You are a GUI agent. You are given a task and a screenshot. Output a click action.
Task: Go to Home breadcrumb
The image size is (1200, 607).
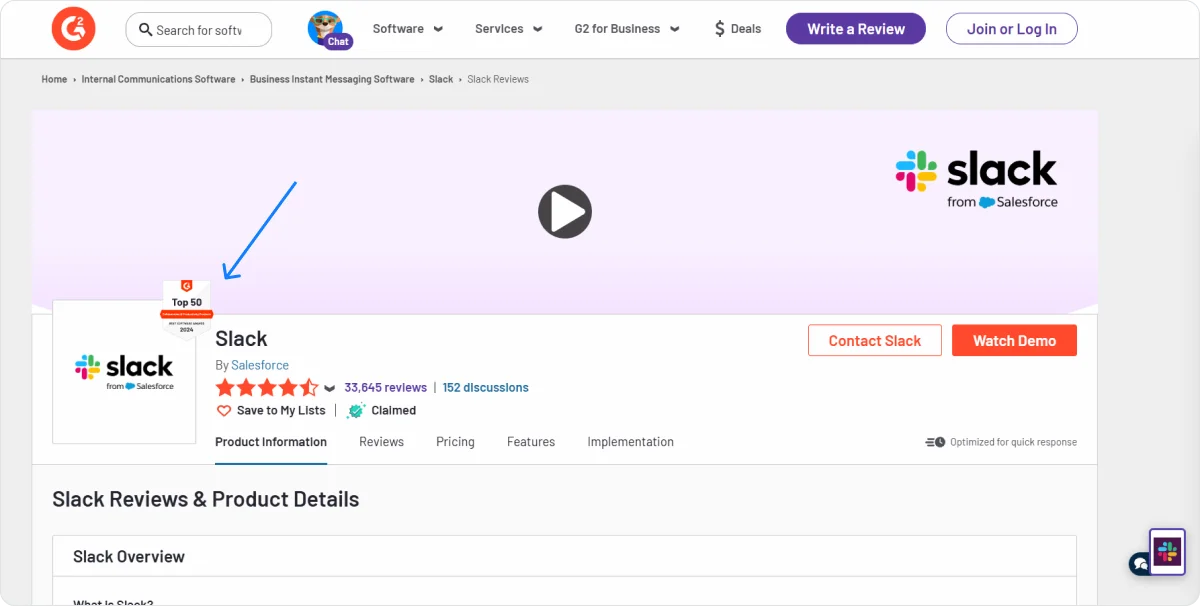[54, 79]
